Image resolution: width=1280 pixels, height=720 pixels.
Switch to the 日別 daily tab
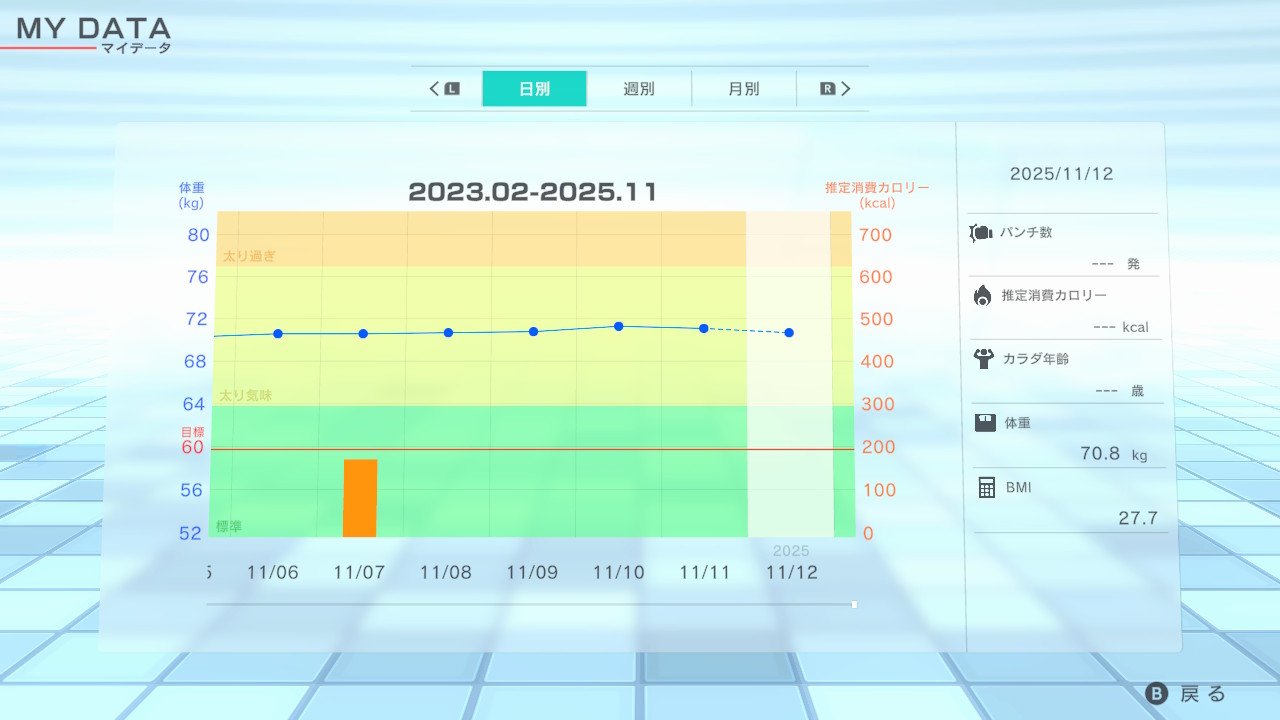[534, 89]
